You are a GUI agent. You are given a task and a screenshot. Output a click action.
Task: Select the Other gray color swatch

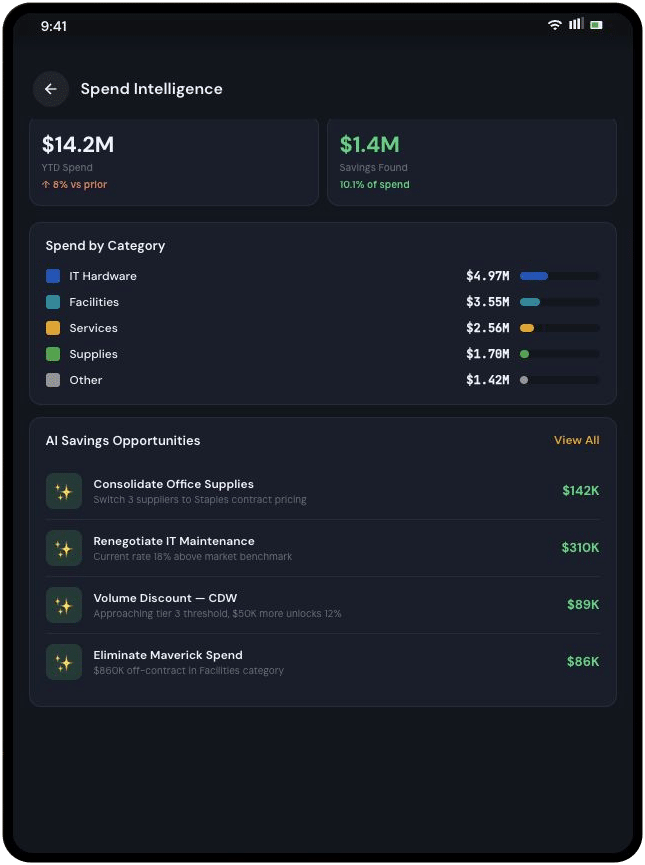[53, 380]
